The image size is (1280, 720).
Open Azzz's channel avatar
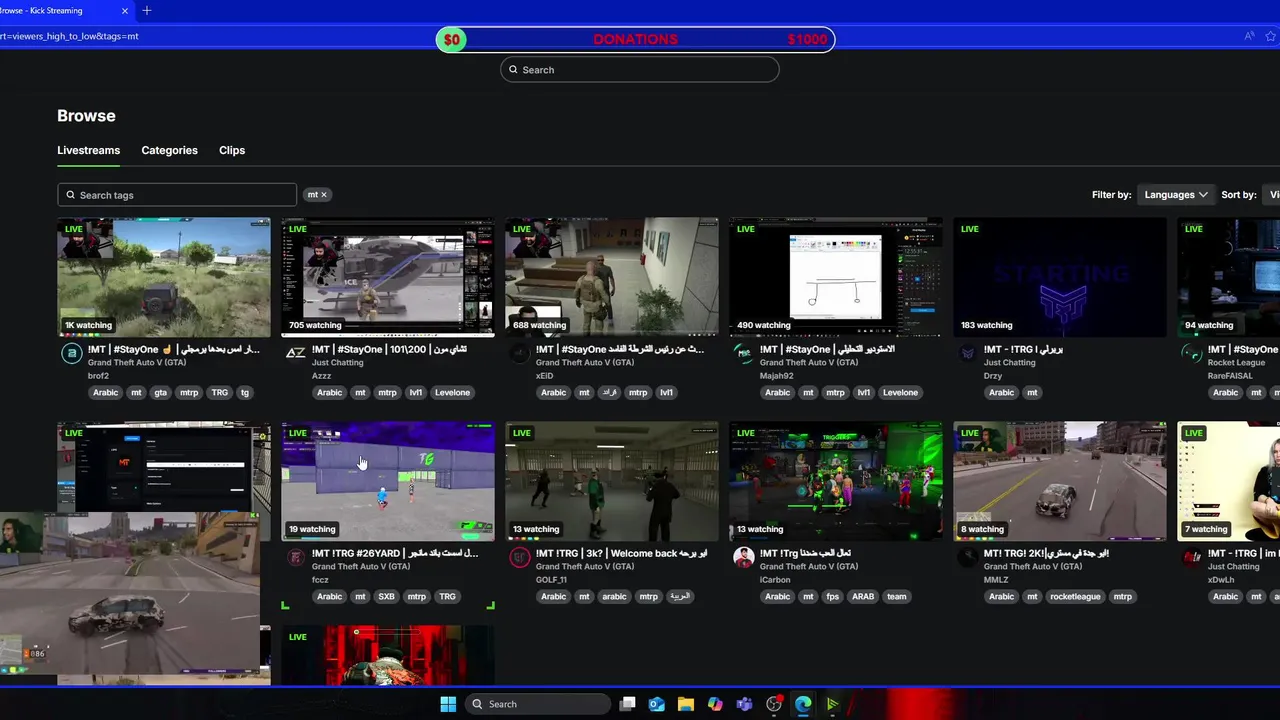pyautogui.click(x=295, y=353)
